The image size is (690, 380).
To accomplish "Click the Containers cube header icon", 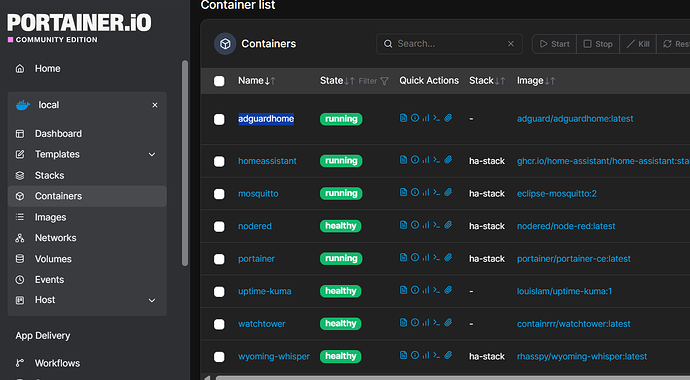I will tap(225, 44).
